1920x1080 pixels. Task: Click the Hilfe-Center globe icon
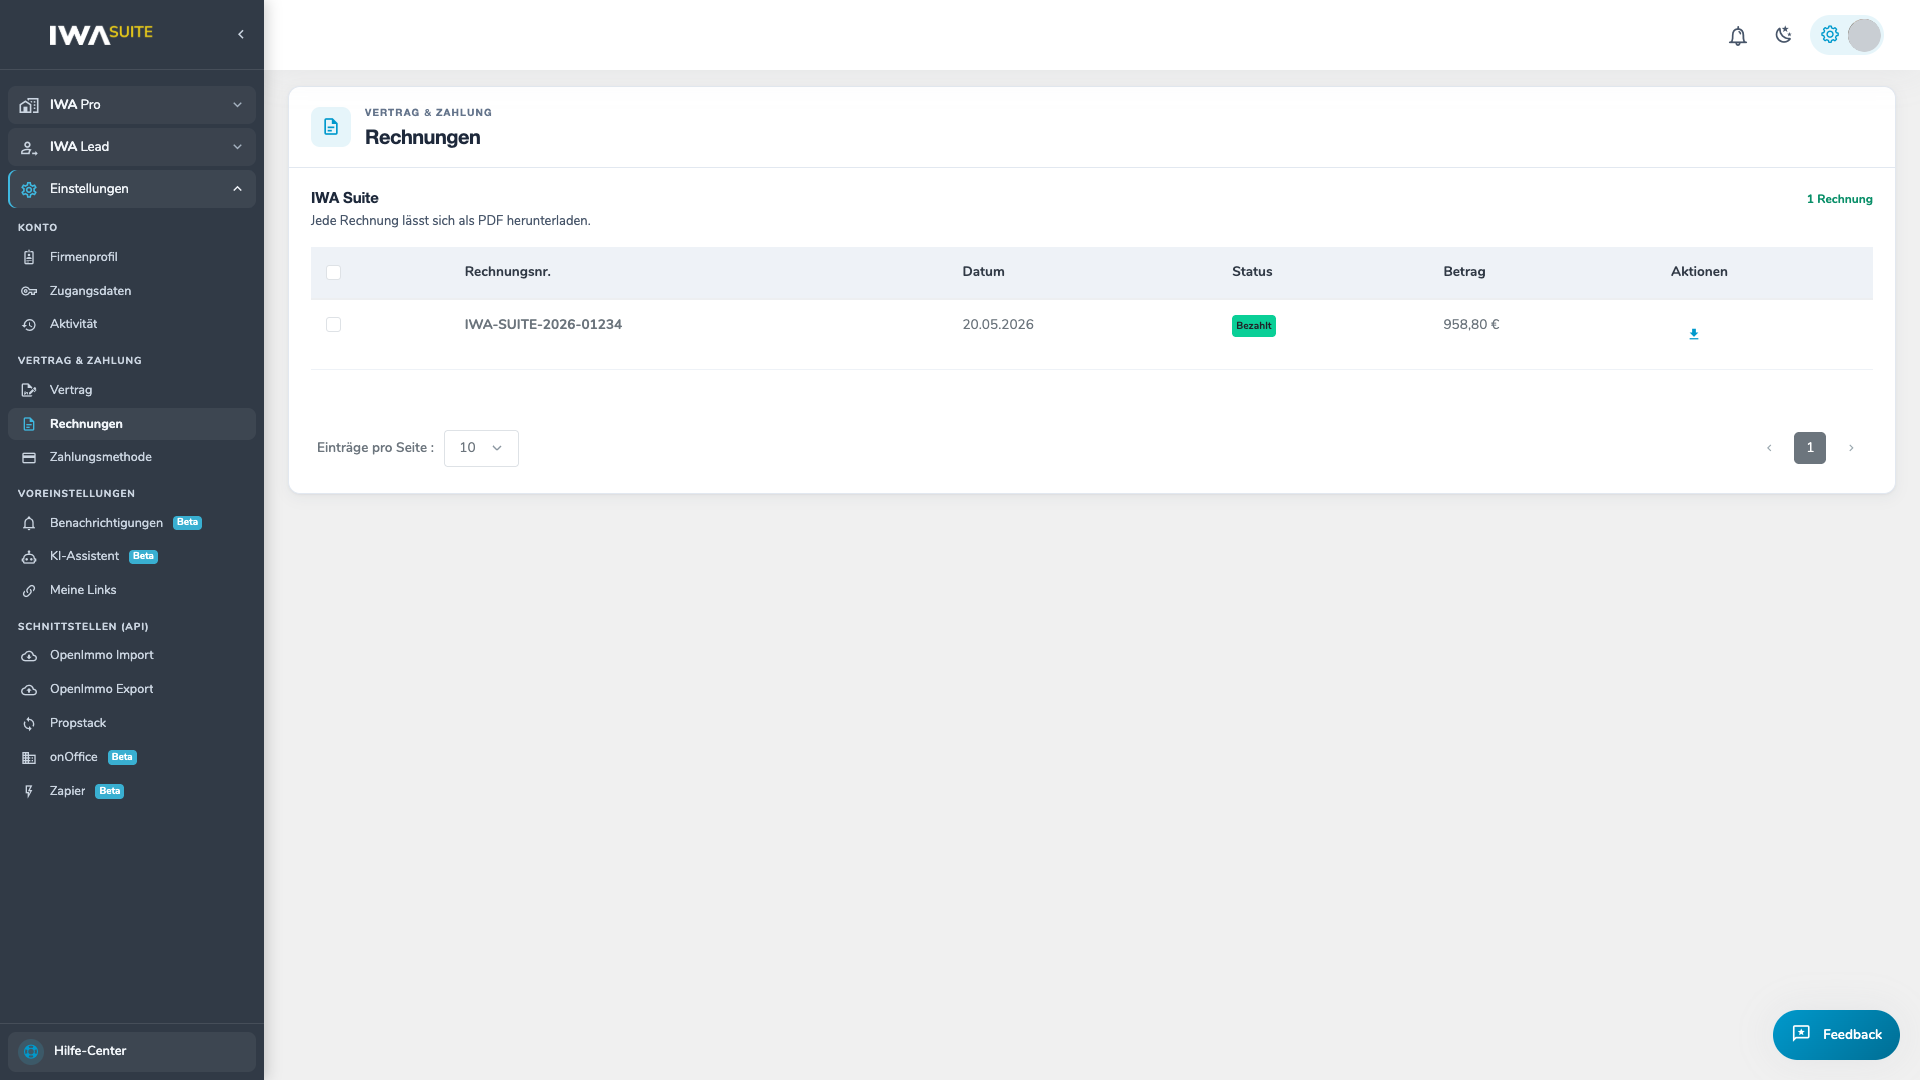(31, 1051)
